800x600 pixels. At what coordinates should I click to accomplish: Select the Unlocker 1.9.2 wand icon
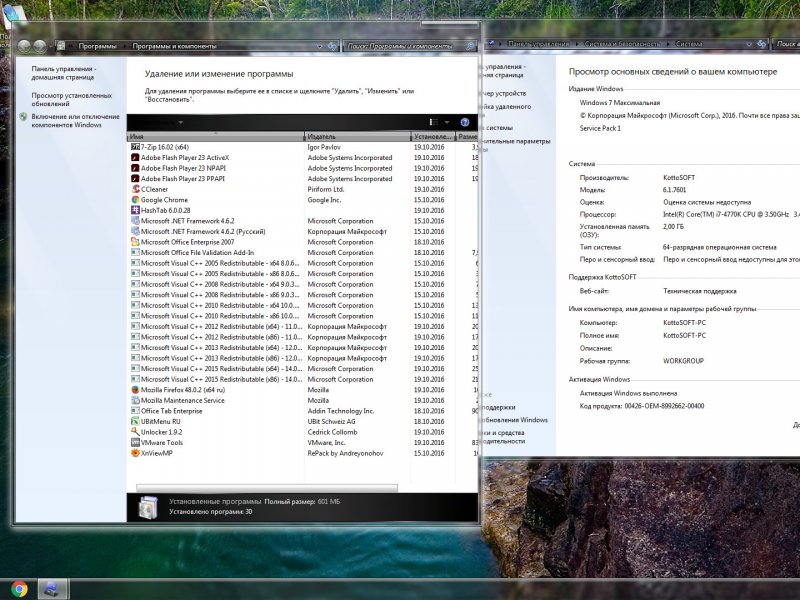point(135,432)
